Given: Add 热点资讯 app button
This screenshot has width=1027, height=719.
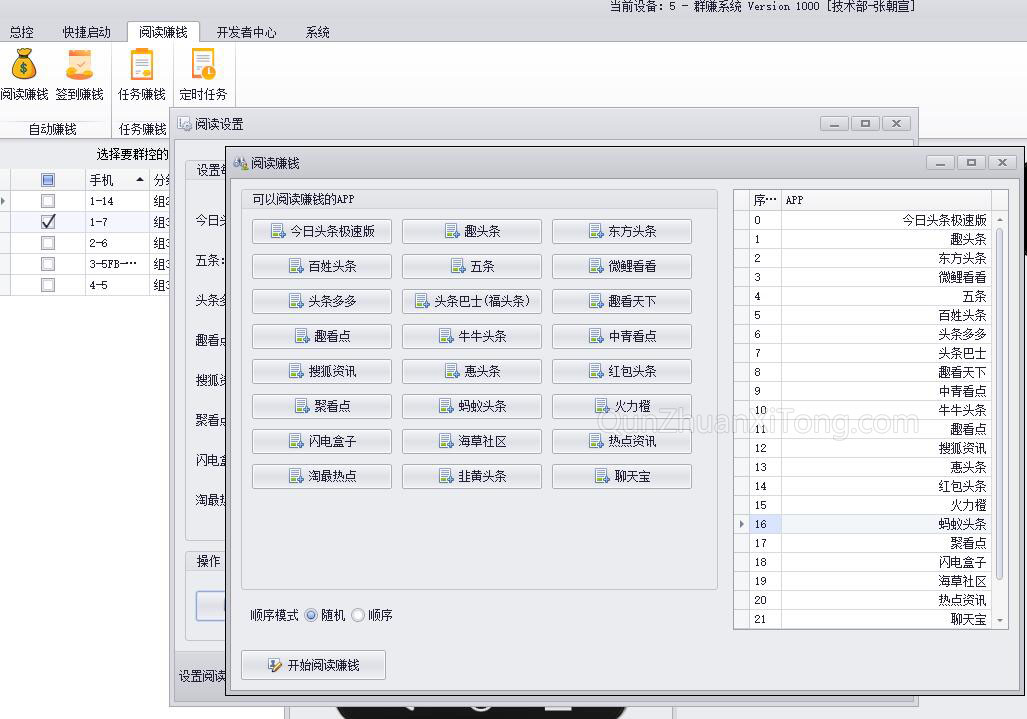Looking at the screenshot, I should 622,441.
